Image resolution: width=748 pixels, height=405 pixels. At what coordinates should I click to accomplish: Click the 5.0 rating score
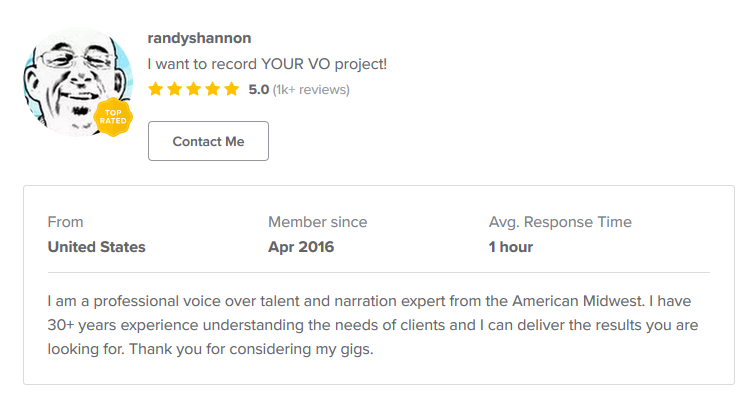259,90
